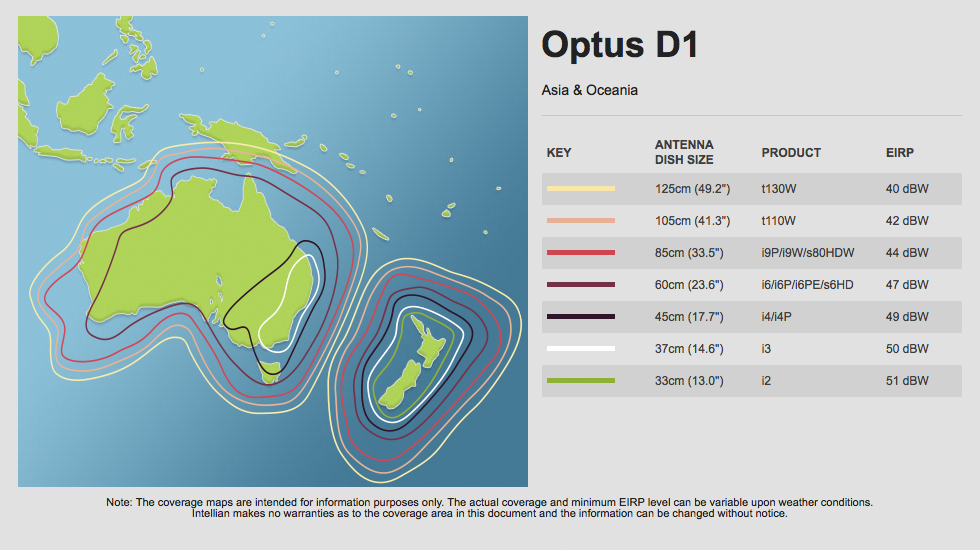Click the 60cm (23.6") dish size cell
Screen dimensions: 980x550
(x=691, y=285)
